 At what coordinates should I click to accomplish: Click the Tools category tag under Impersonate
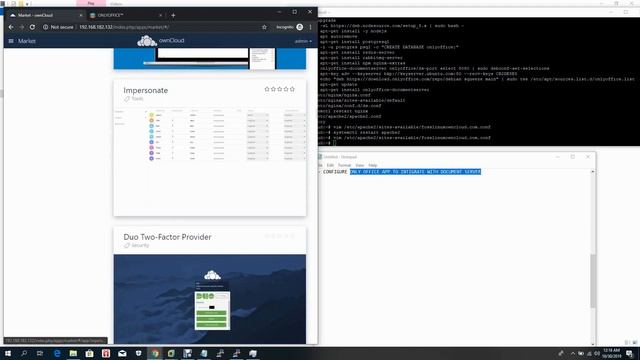pos(134,99)
